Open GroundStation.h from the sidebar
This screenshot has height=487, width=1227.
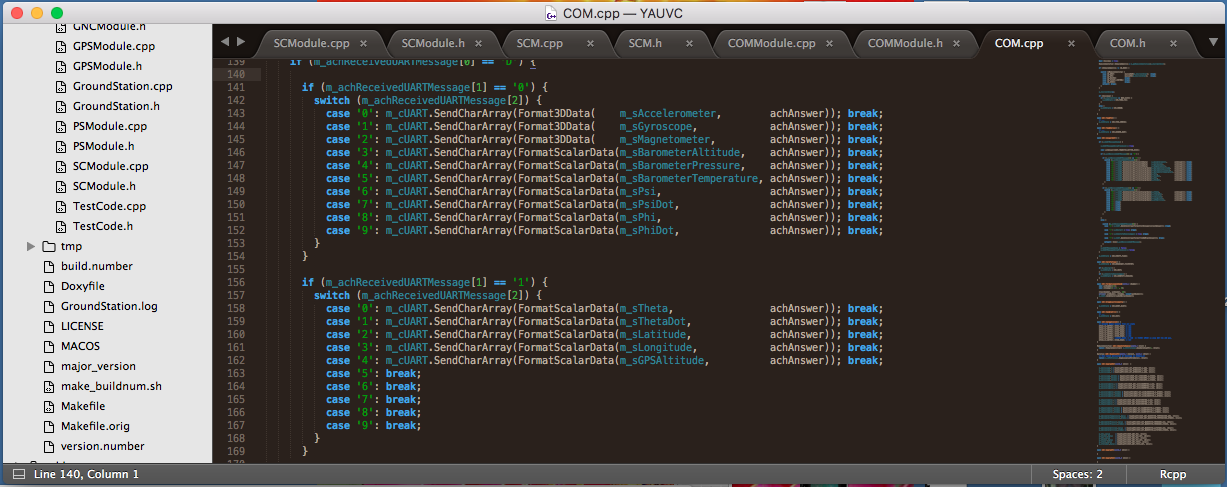[116, 106]
